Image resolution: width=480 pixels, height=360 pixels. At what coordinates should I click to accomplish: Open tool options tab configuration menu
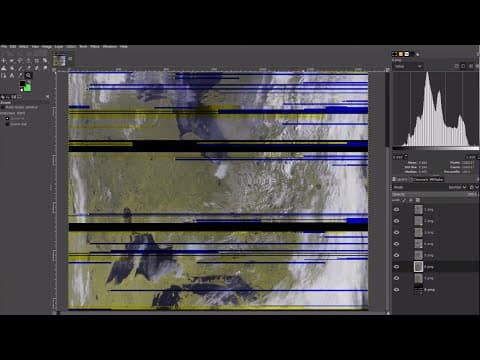click(x=47, y=97)
